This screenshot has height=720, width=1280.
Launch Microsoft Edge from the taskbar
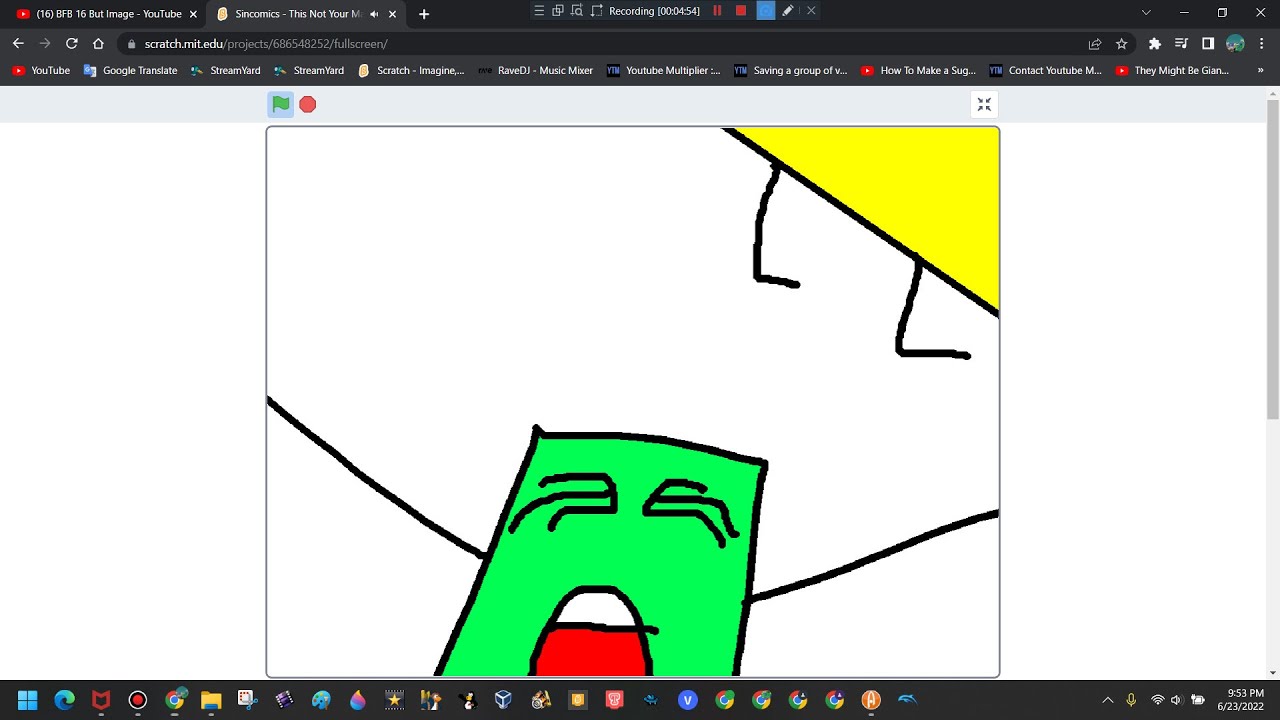64,700
